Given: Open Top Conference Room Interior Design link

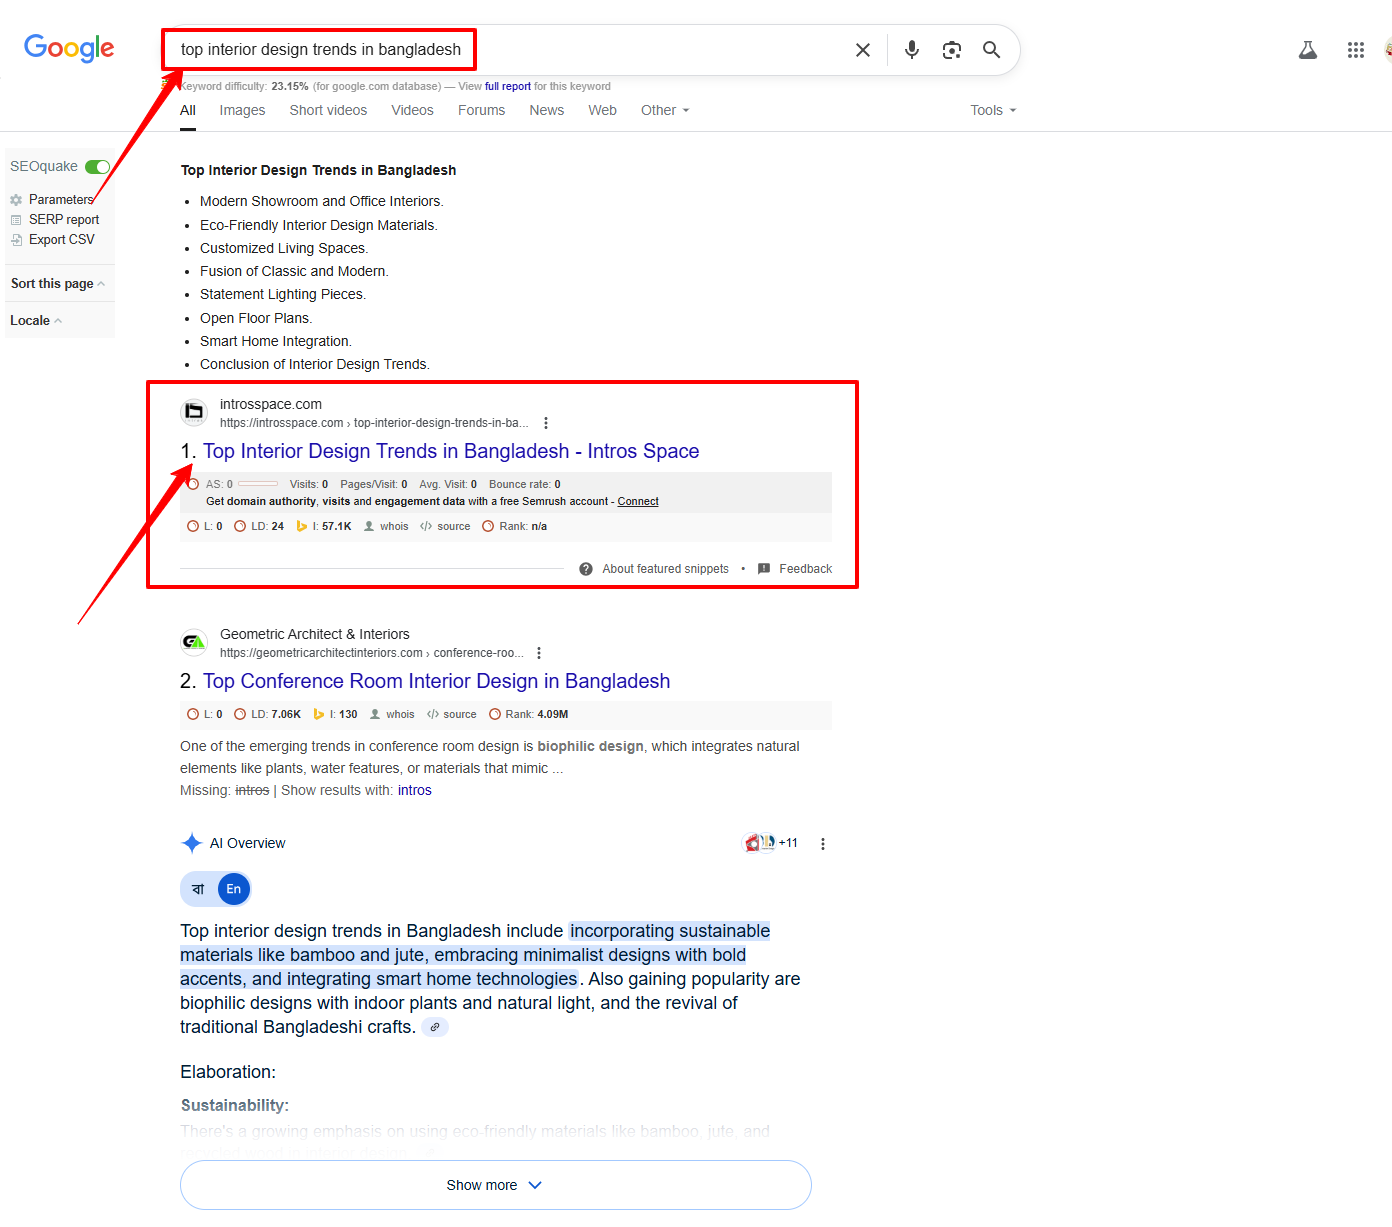Looking at the screenshot, I should pos(436,682).
